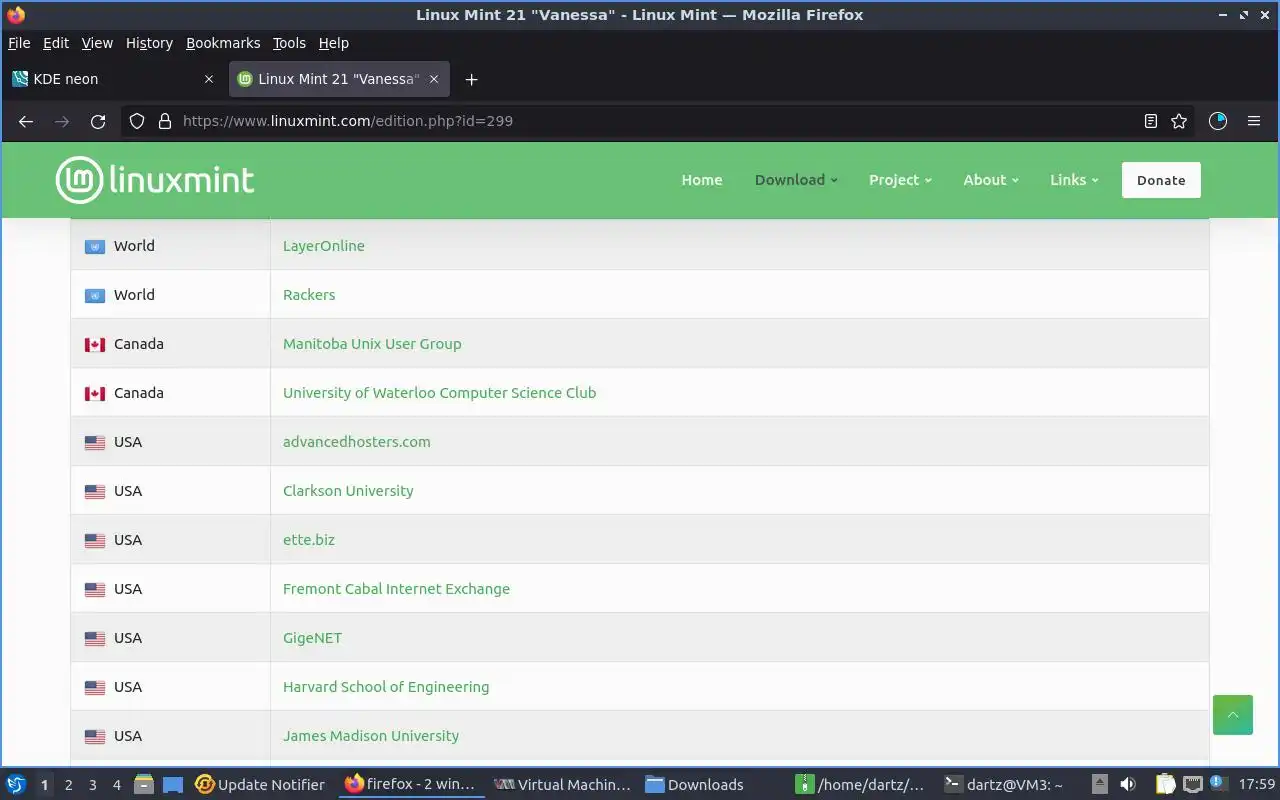
Task: Open the Bookmarks menu
Action: click(x=223, y=43)
